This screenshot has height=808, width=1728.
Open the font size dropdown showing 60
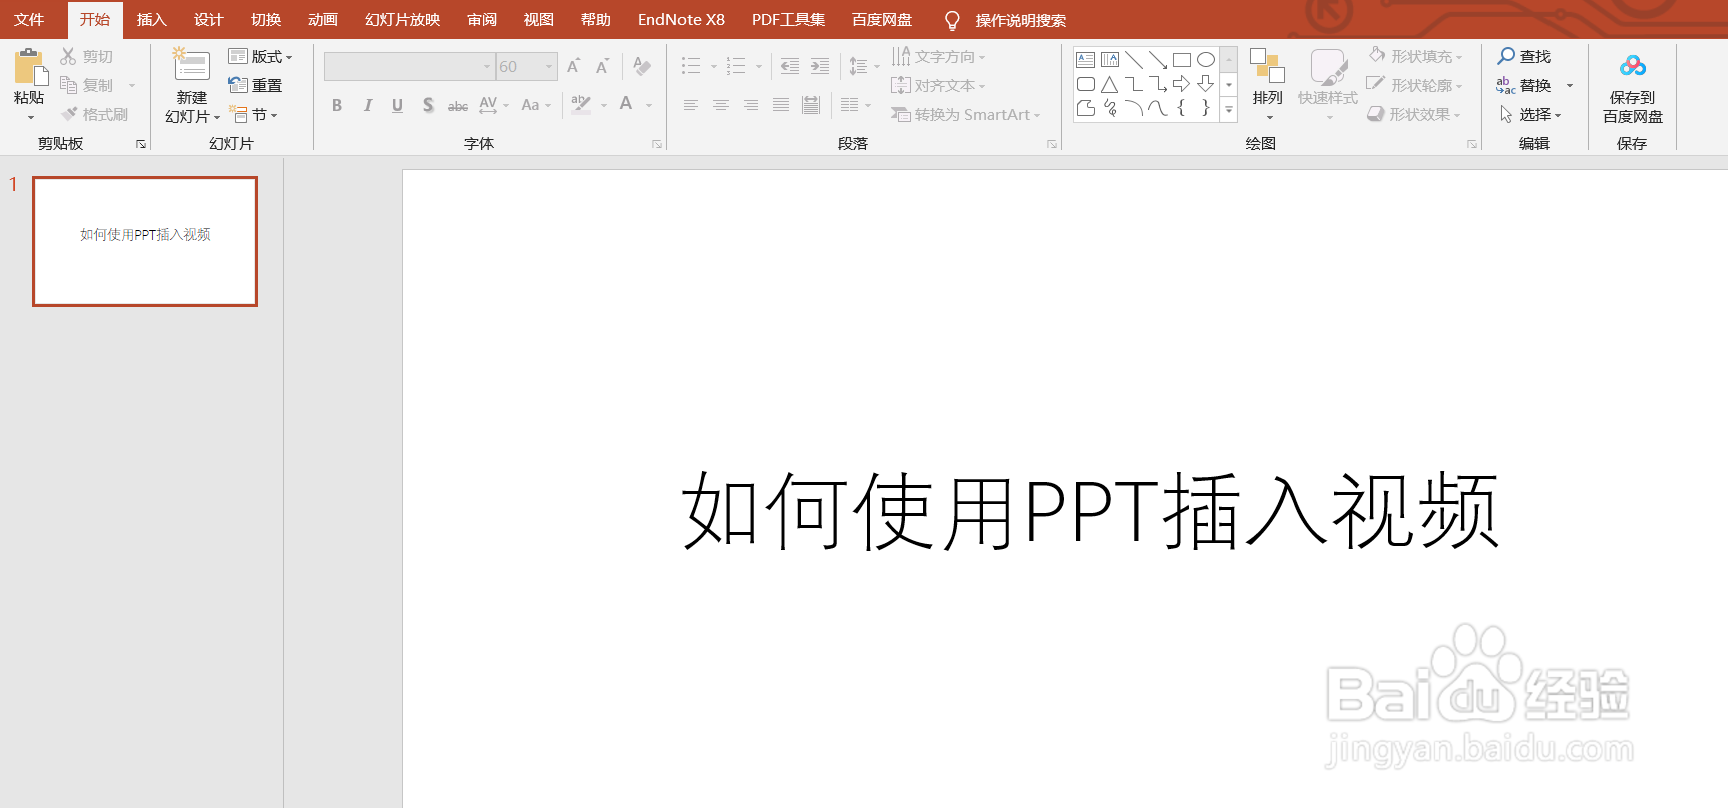(549, 66)
